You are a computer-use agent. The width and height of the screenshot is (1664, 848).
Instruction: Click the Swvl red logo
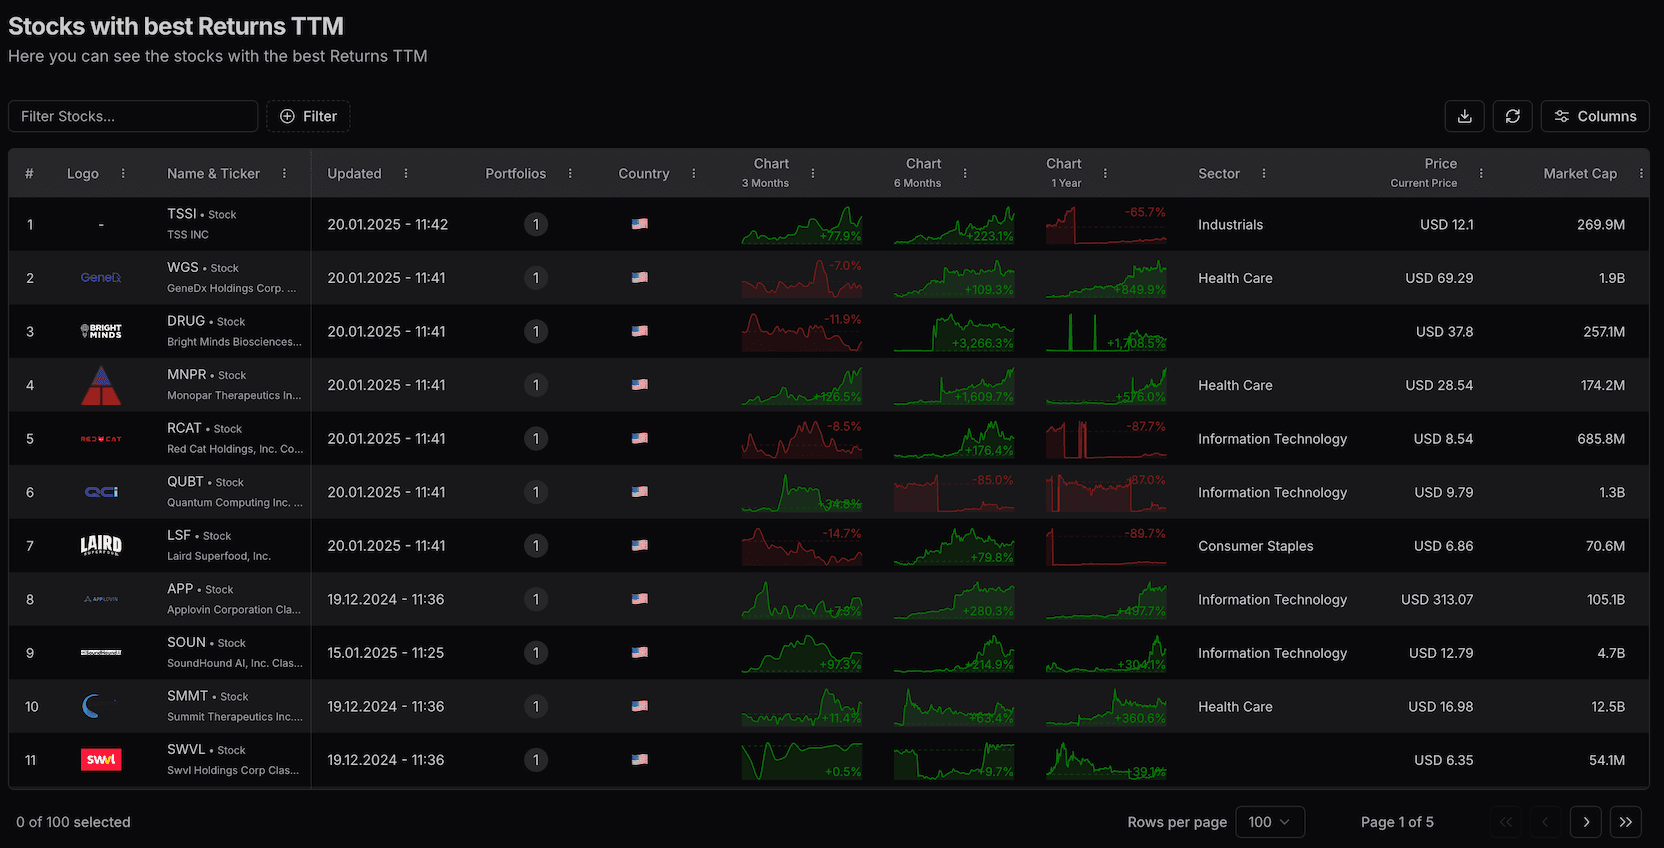coord(101,760)
